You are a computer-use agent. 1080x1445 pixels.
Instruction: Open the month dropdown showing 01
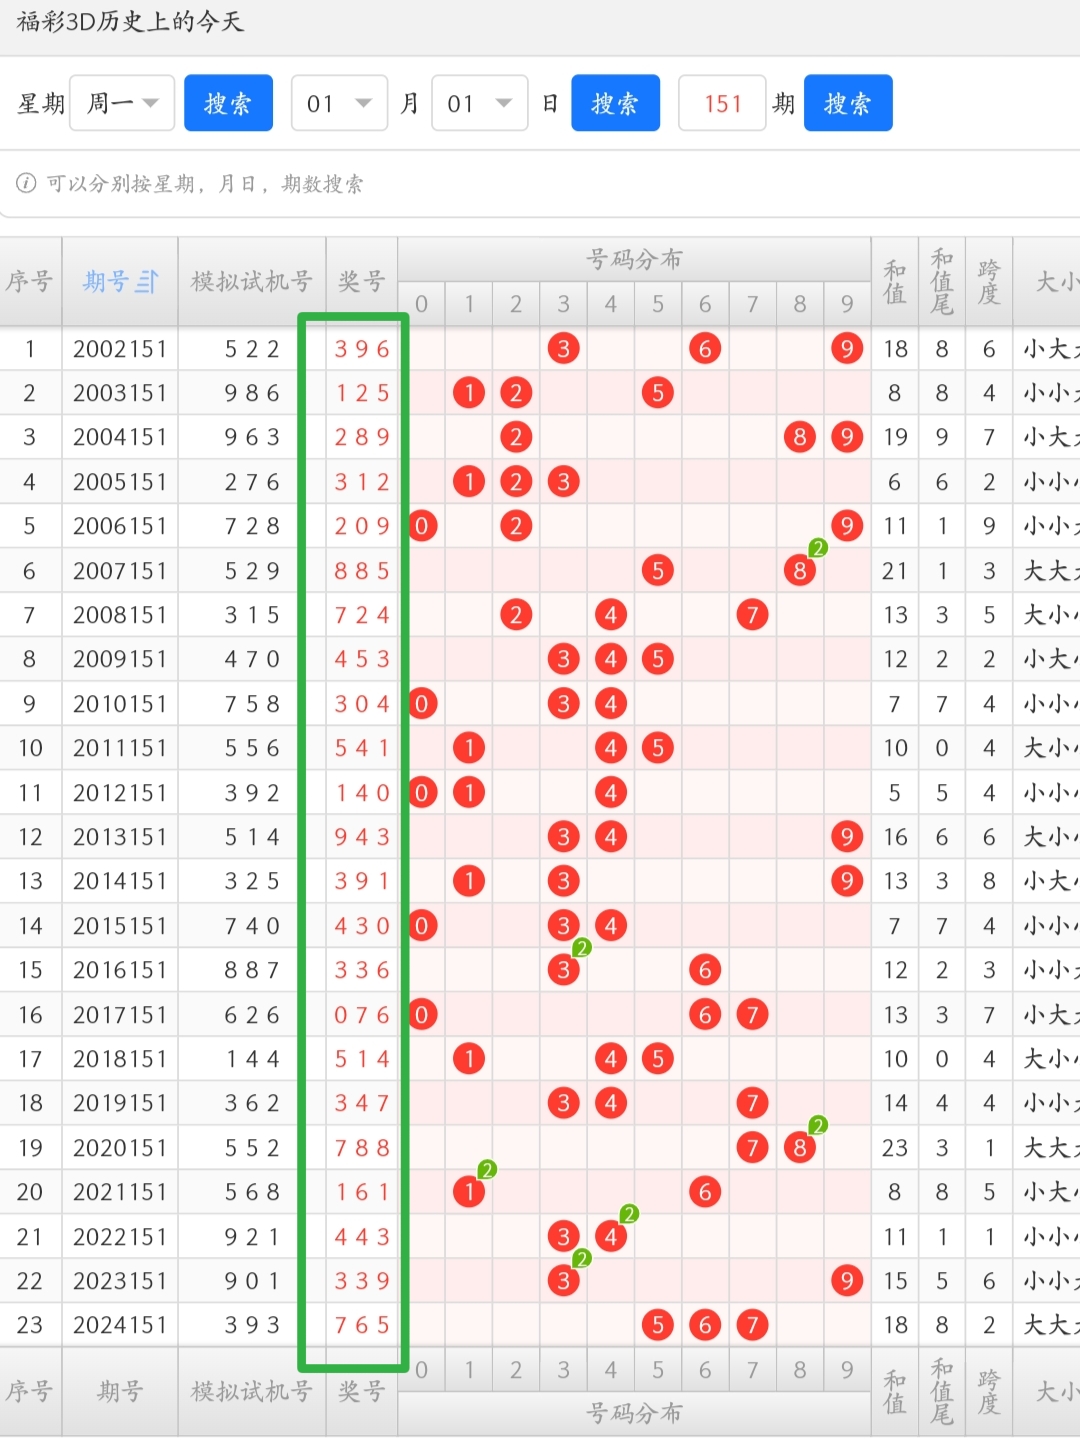339,103
